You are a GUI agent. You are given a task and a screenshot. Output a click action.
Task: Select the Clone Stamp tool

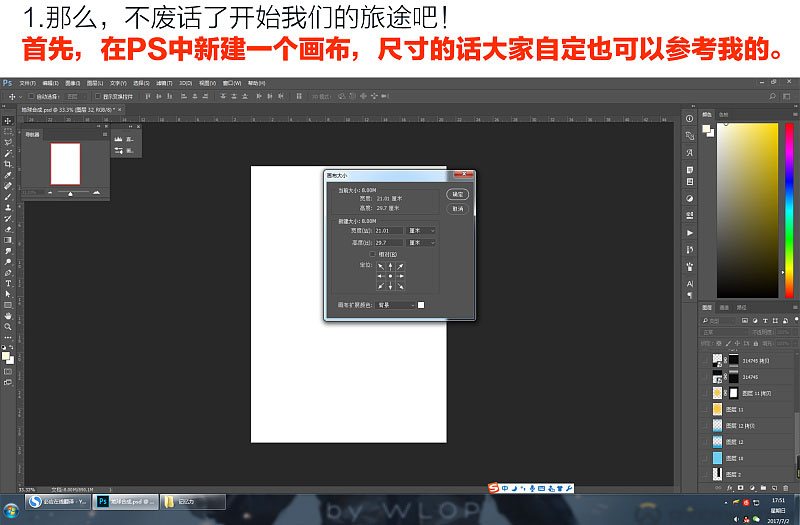[x=8, y=207]
